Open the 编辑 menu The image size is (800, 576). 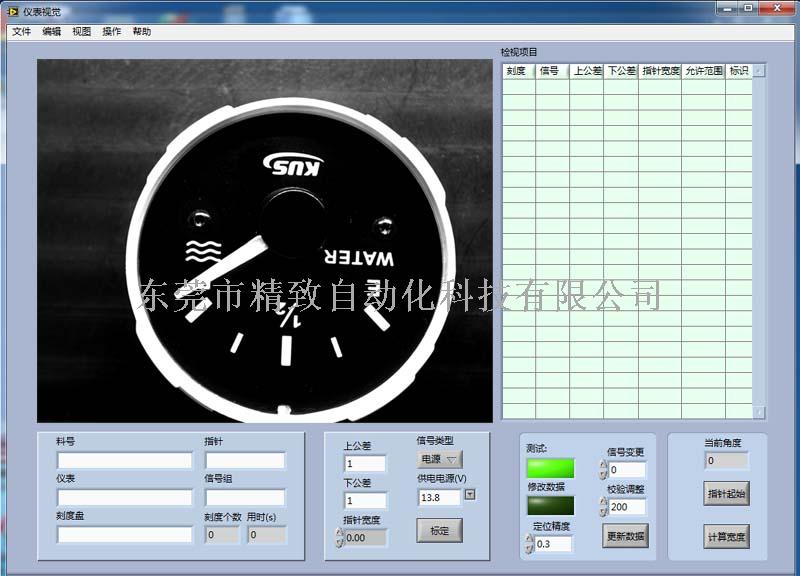[52, 32]
